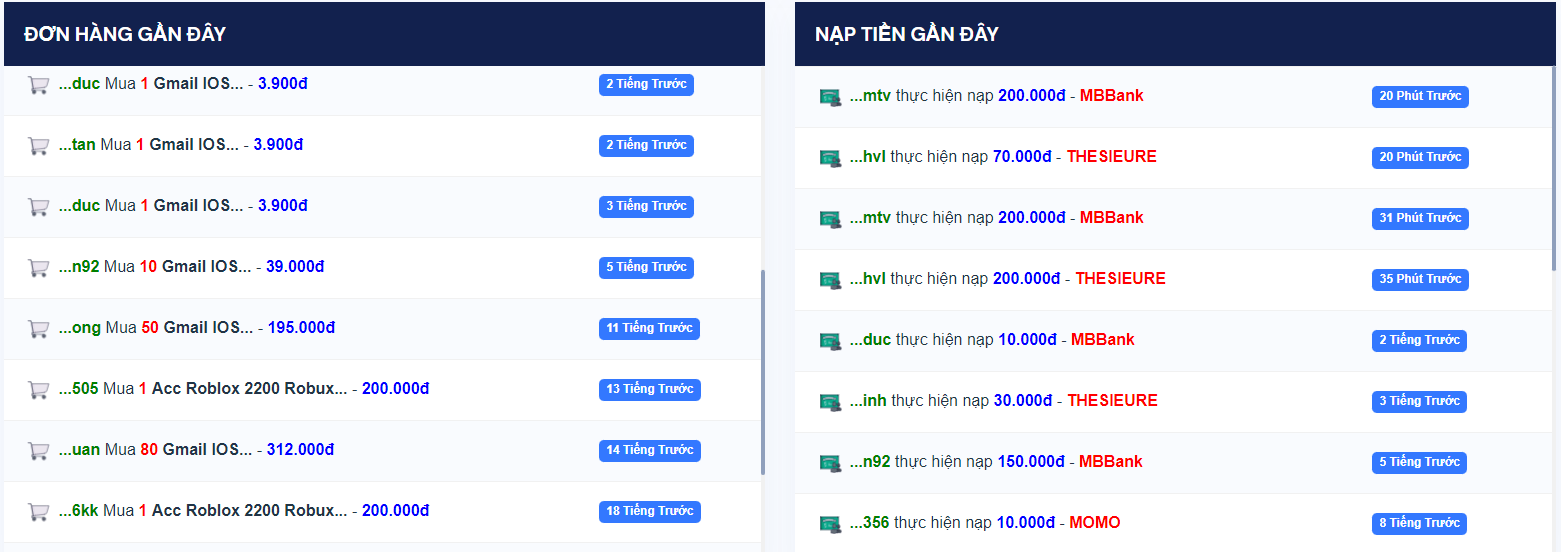Click 20 Phút Trước badge in ...mtv deposit row
Screen dimensions: 1561x552
click(1420, 96)
